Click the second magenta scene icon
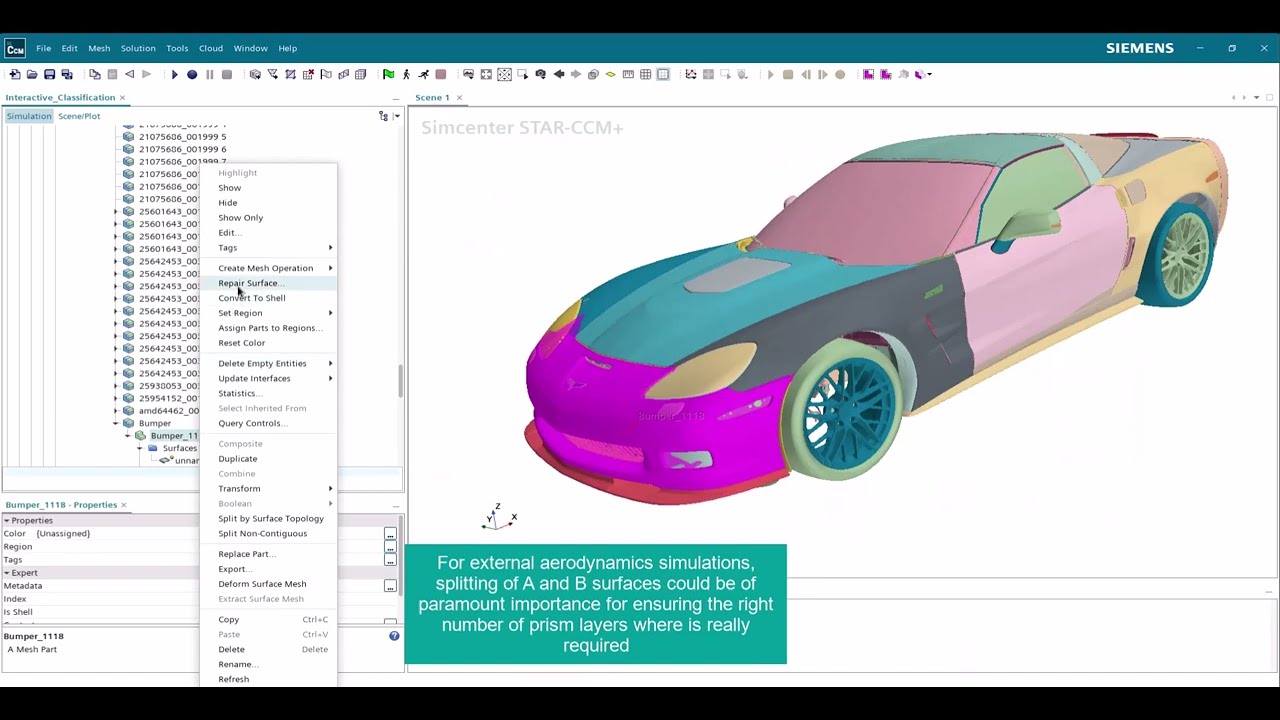 pyautogui.click(x=886, y=74)
